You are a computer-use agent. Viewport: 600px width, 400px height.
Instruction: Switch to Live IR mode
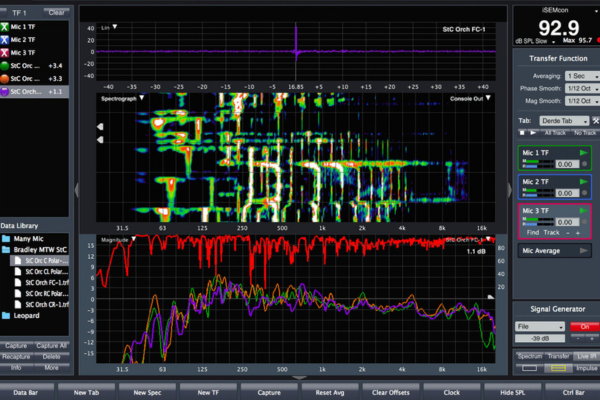pos(587,356)
